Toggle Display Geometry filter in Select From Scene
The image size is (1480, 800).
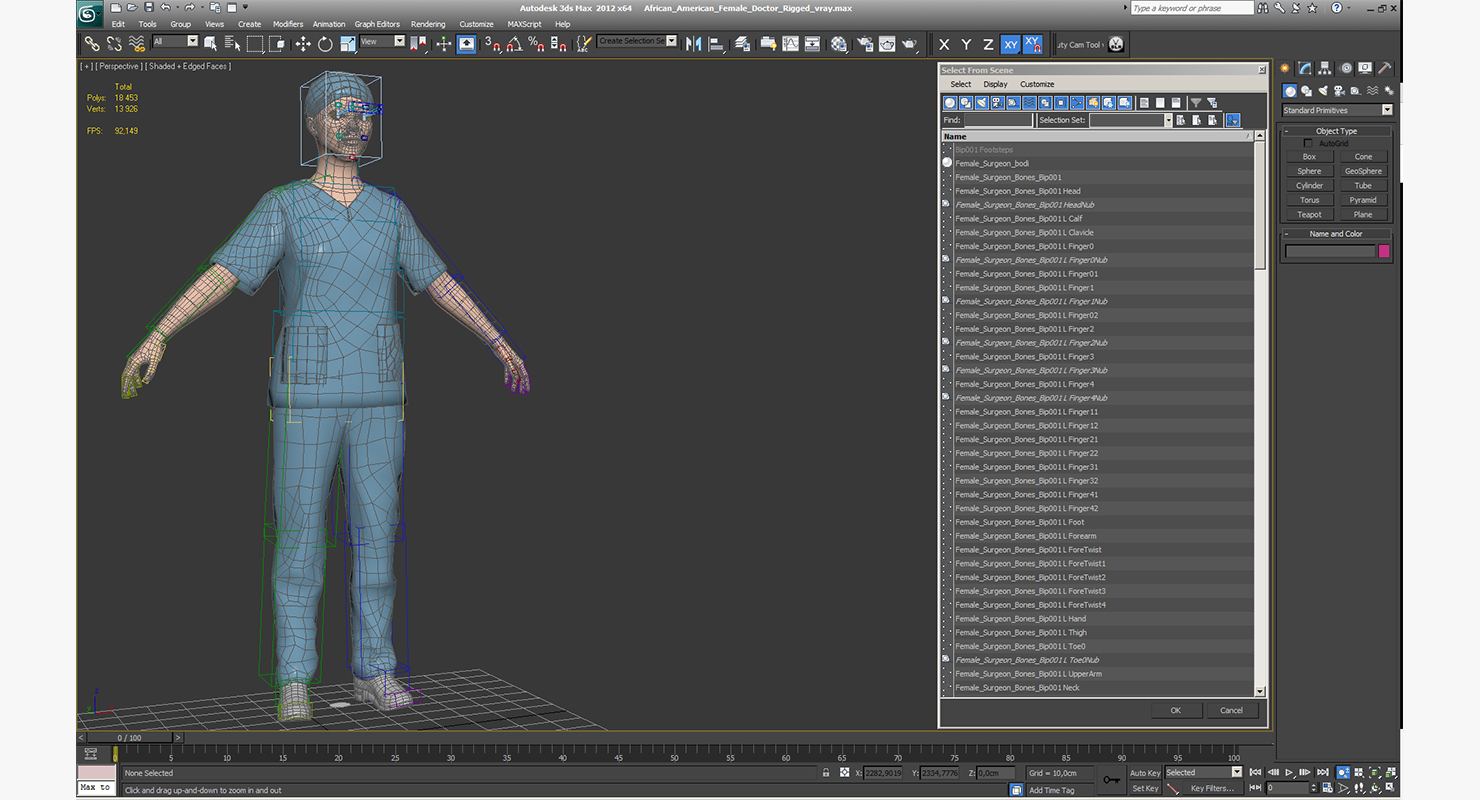click(950, 103)
